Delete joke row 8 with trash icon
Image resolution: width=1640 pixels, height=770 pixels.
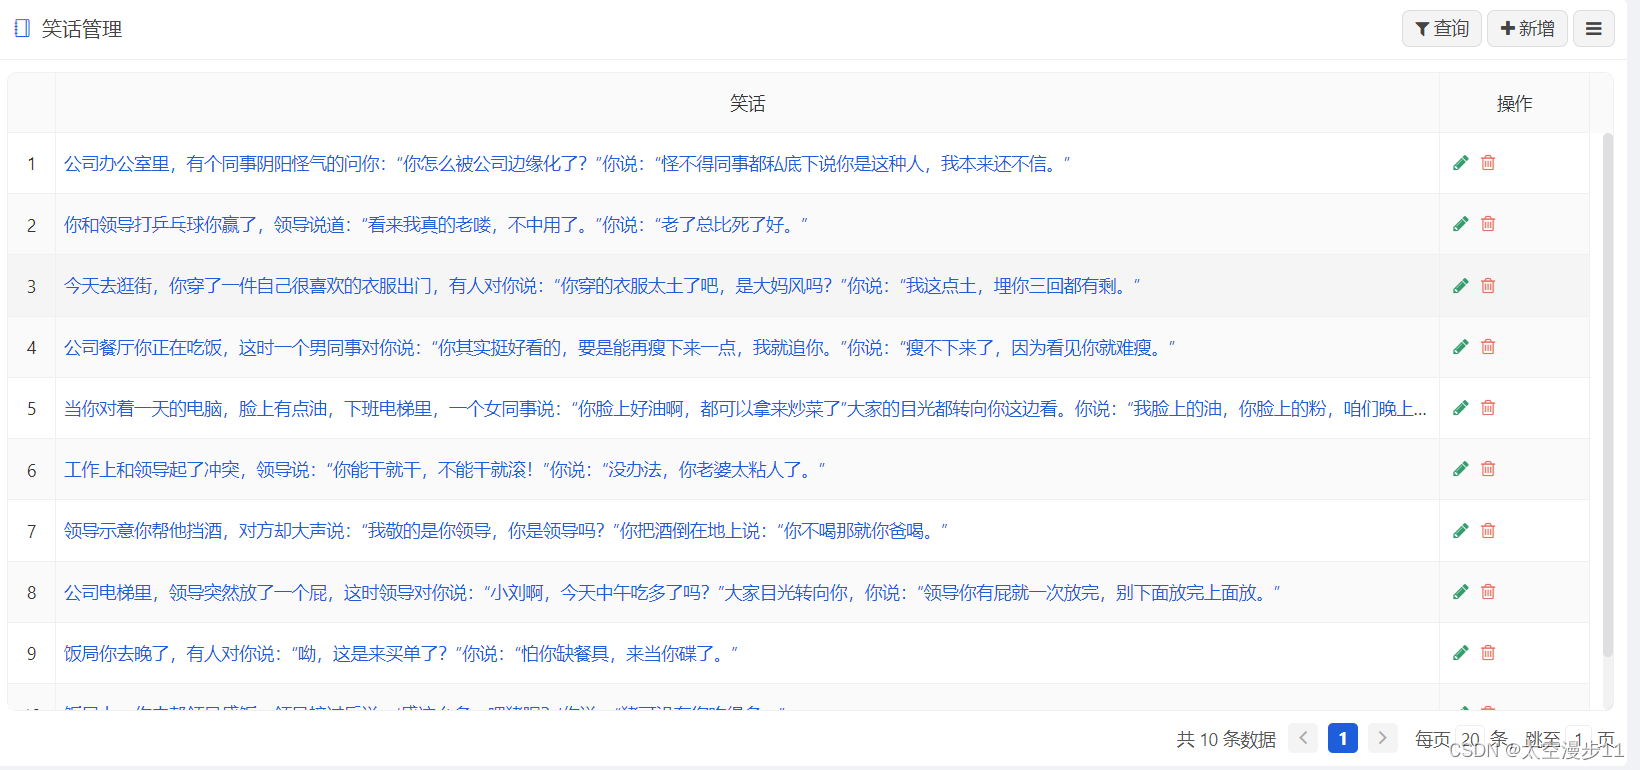coord(1488,592)
